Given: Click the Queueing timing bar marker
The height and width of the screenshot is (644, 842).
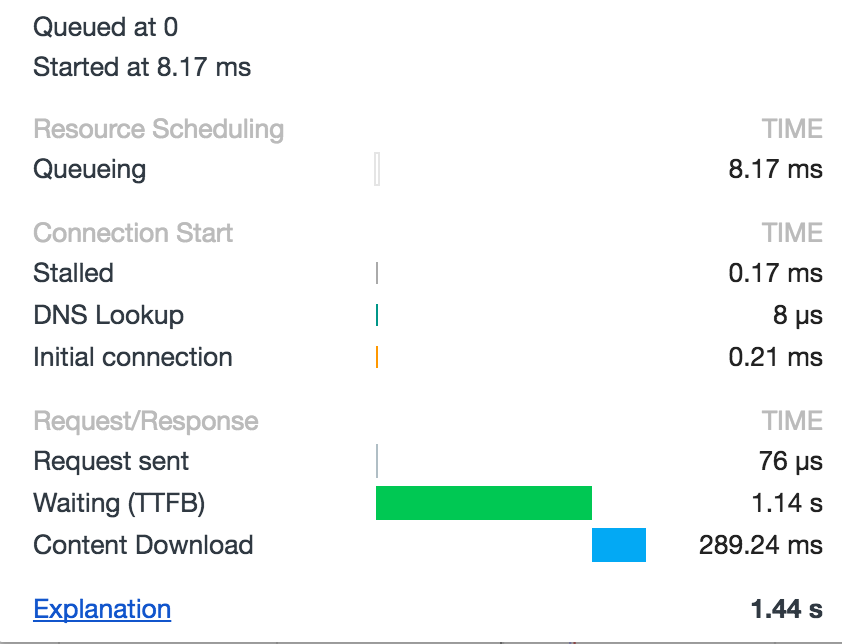Looking at the screenshot, I should 377,169.
